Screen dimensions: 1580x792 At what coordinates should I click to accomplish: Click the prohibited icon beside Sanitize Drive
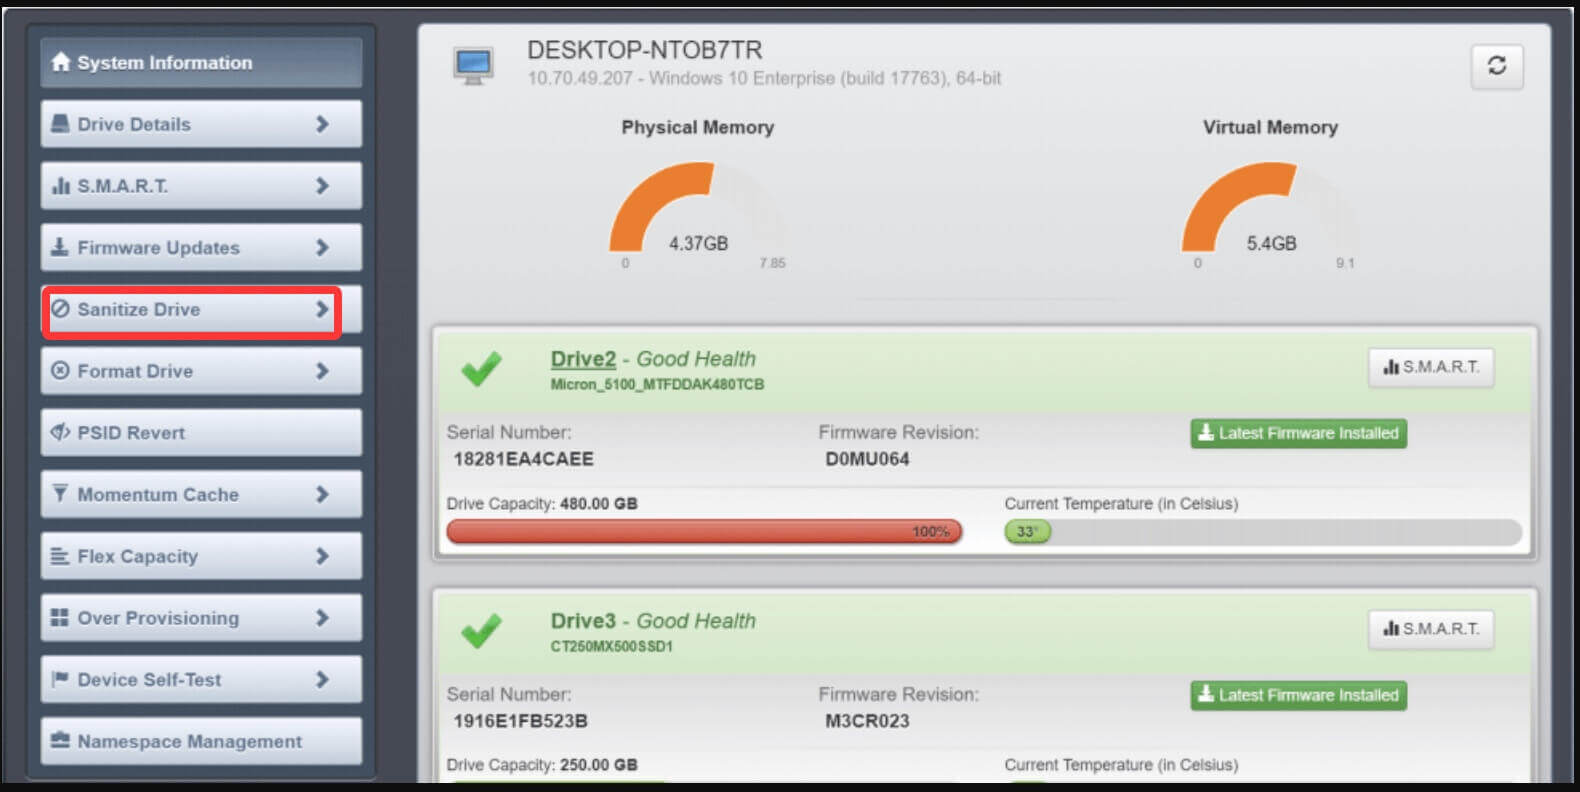click(x=60, y=309)
